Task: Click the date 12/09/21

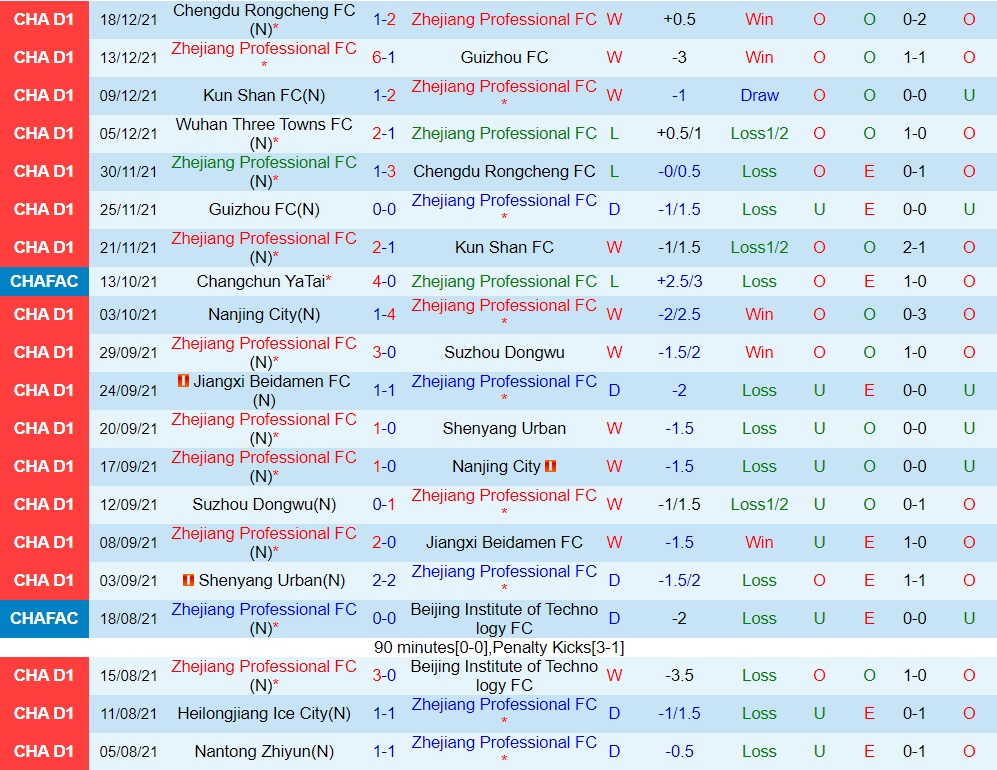Action: [x=128, y=504]
